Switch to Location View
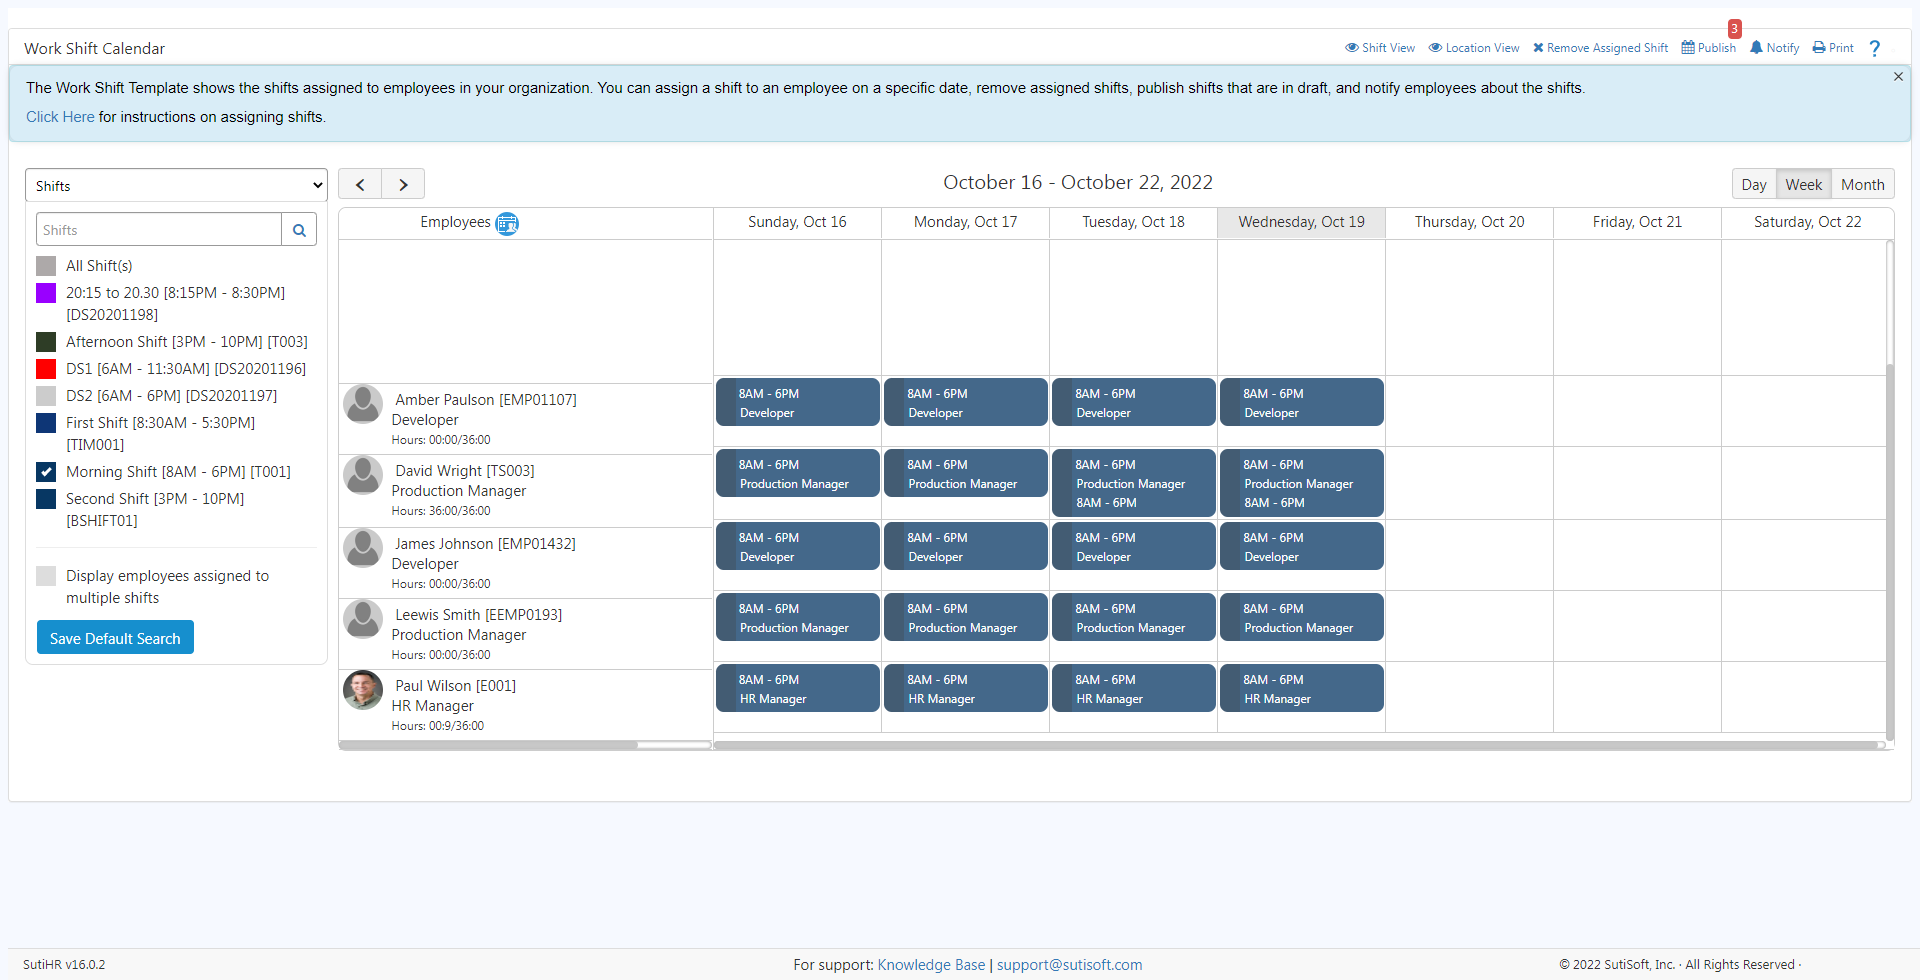The height and width of the screenshot is (980, 1920). 1474,48
